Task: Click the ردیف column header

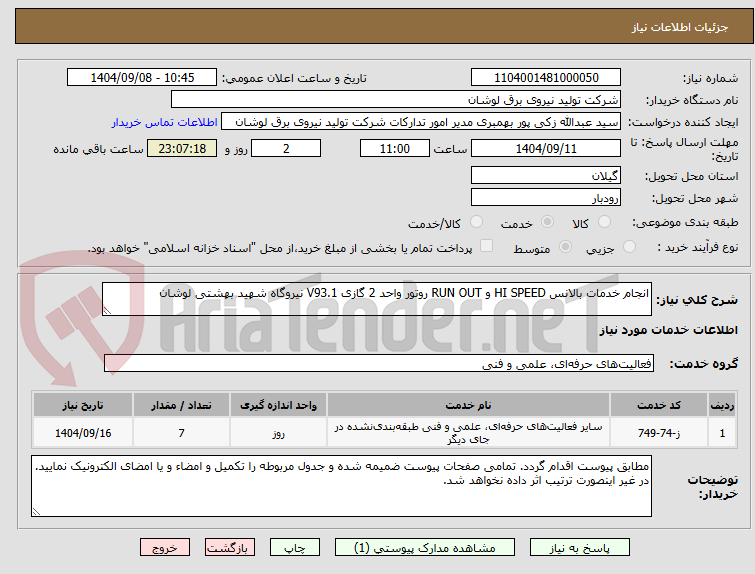Action: tap(722, 405)
